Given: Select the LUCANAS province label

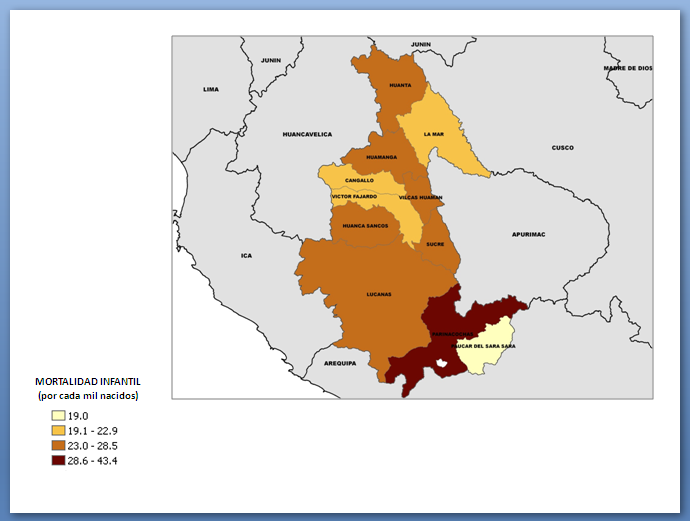Looking at the screenshot, I should click(x=378, y=294).
